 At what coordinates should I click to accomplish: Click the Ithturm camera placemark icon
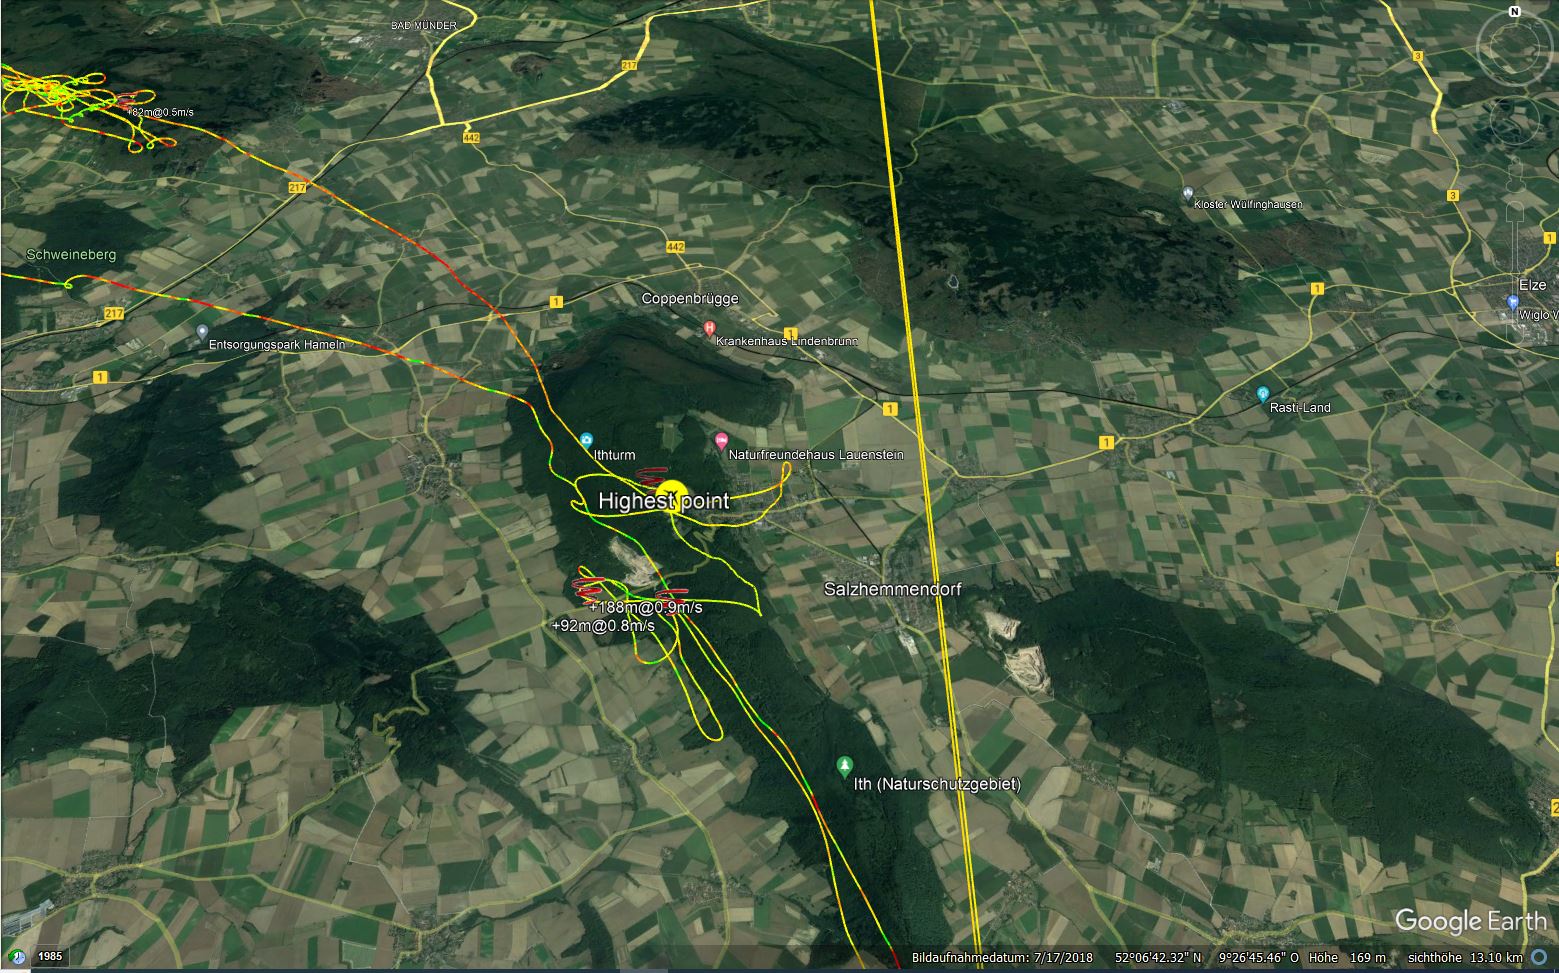(585, 439)
